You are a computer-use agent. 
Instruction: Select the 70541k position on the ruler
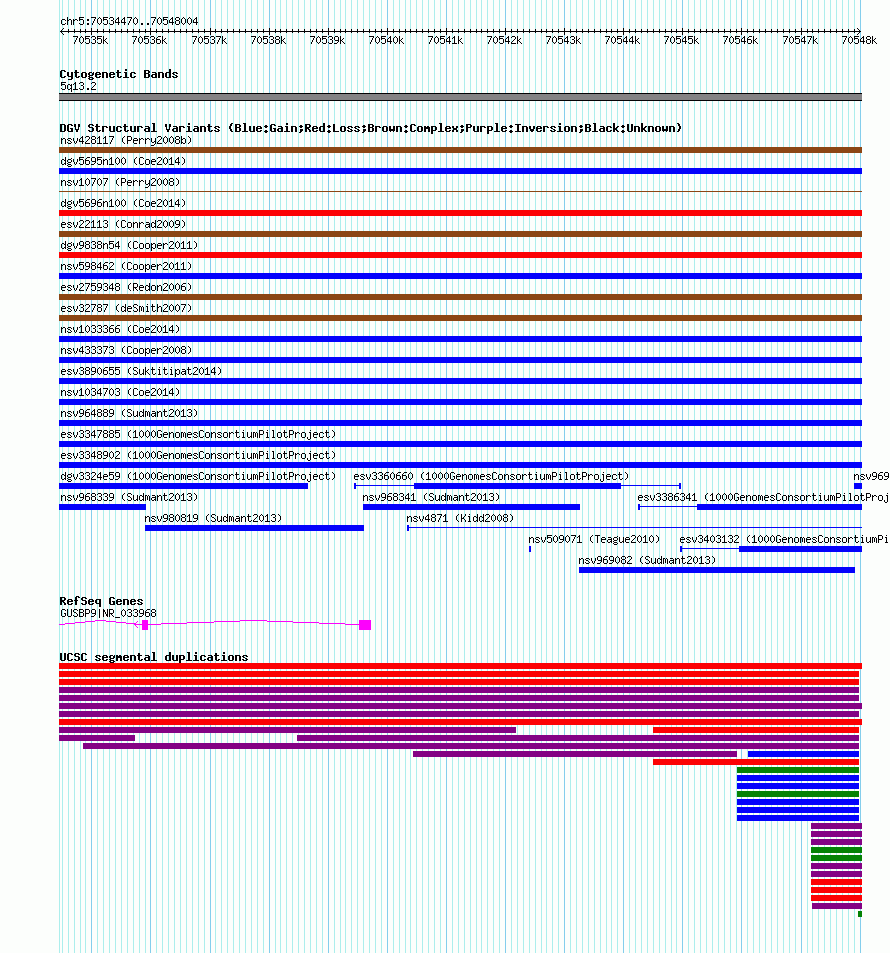coord(445,40)
